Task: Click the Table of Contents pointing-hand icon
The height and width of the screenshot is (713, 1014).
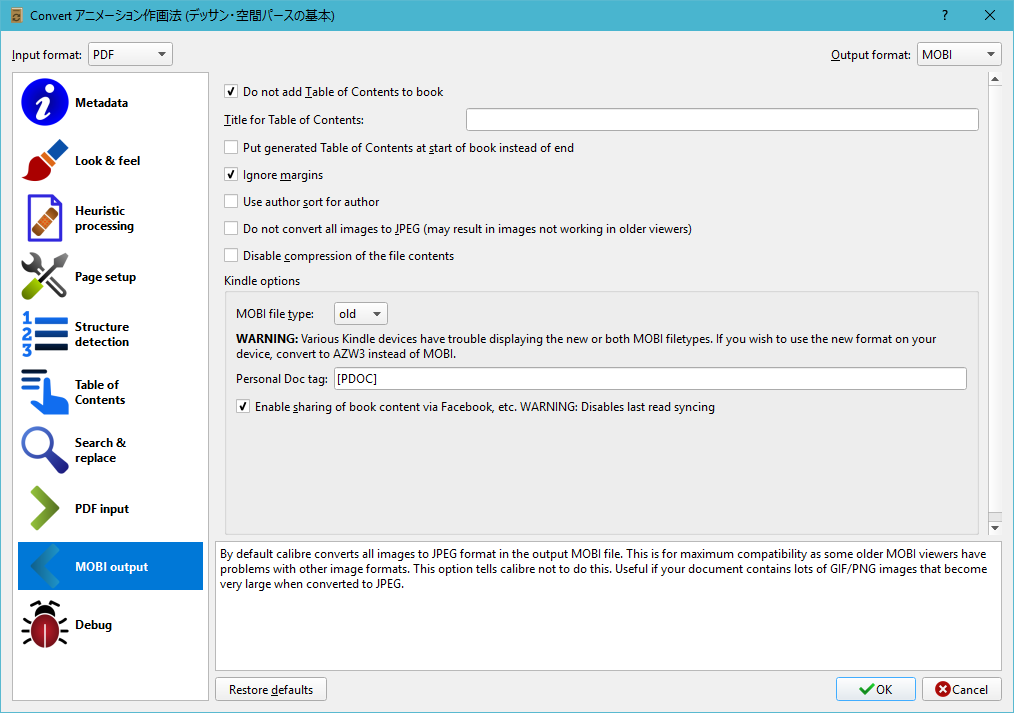Action: [x=45, y=392]
